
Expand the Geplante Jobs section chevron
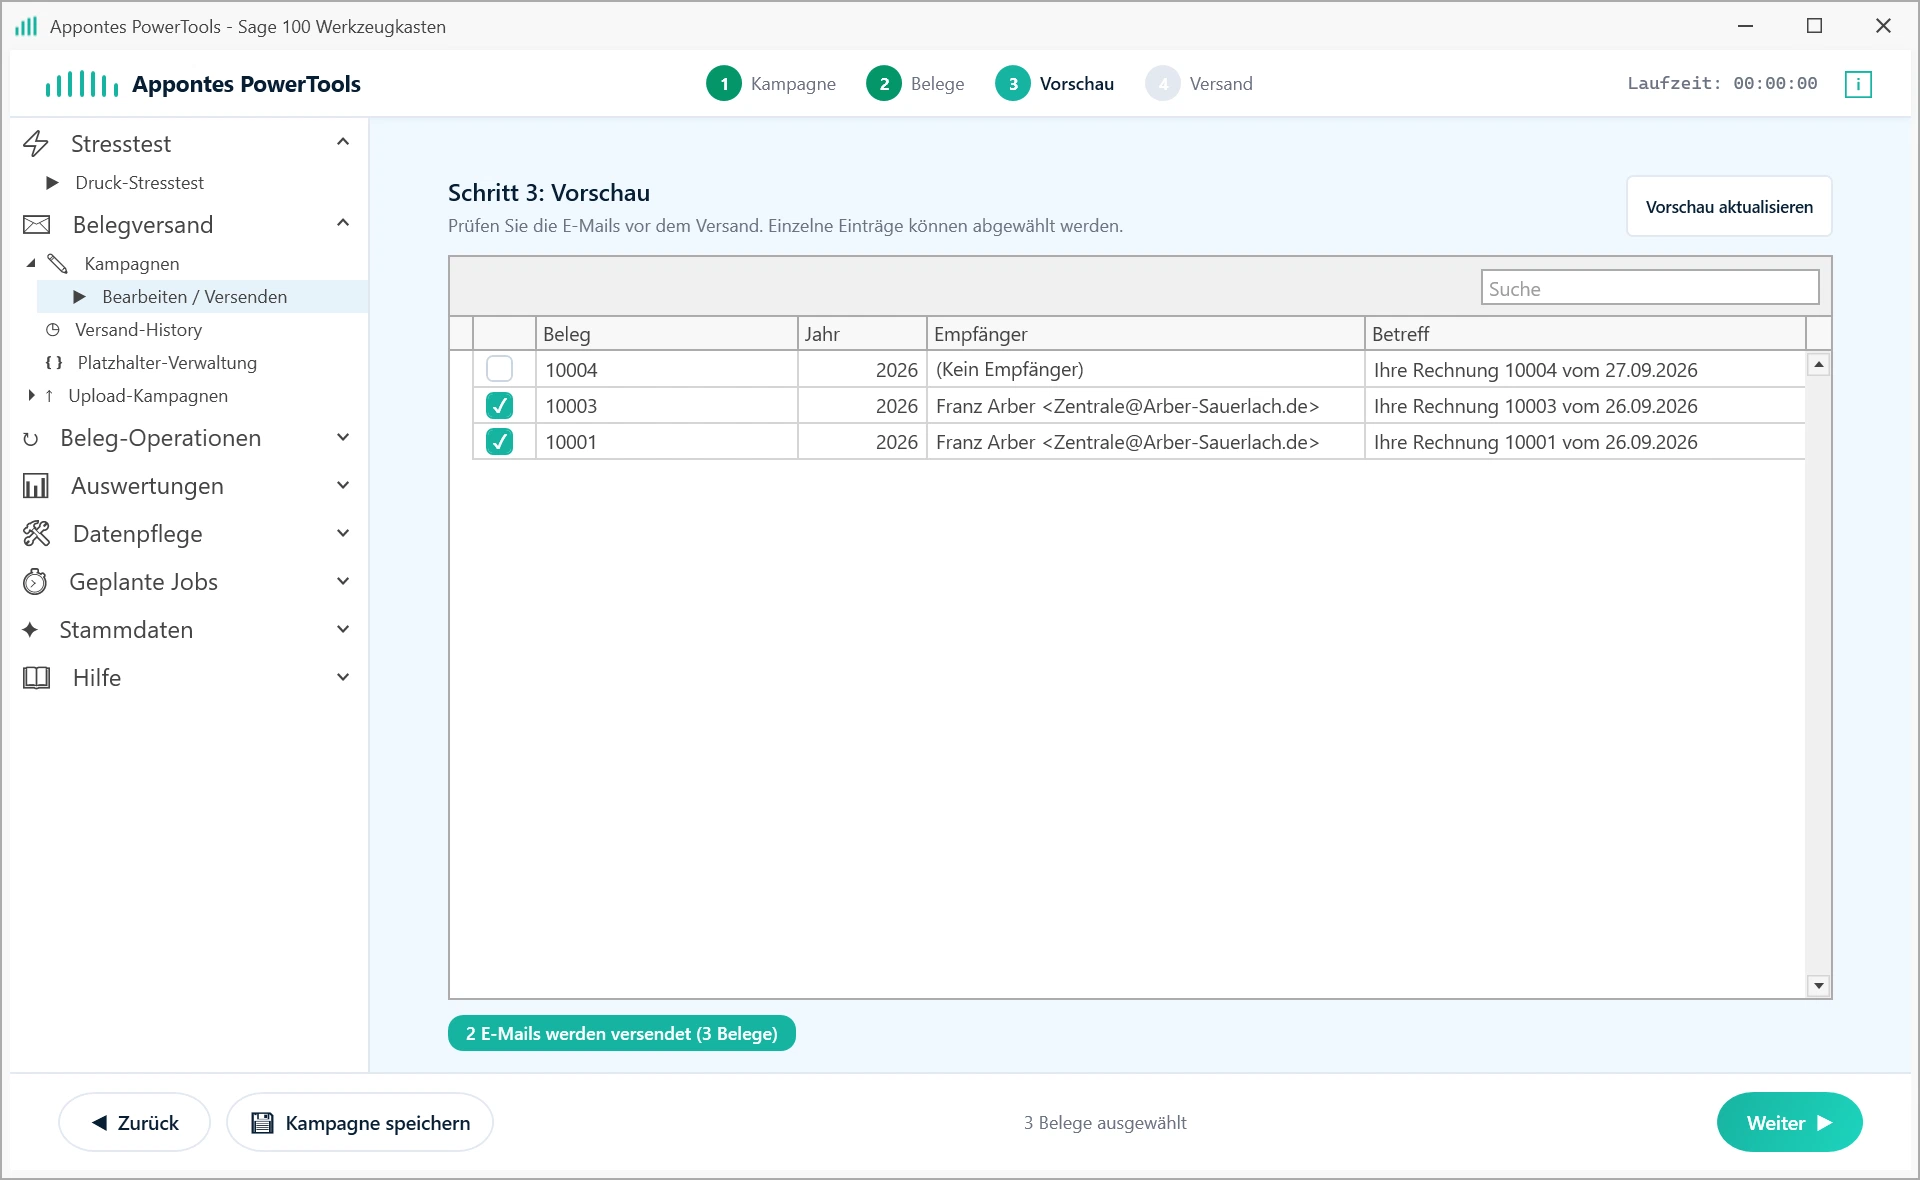(343, 581)
